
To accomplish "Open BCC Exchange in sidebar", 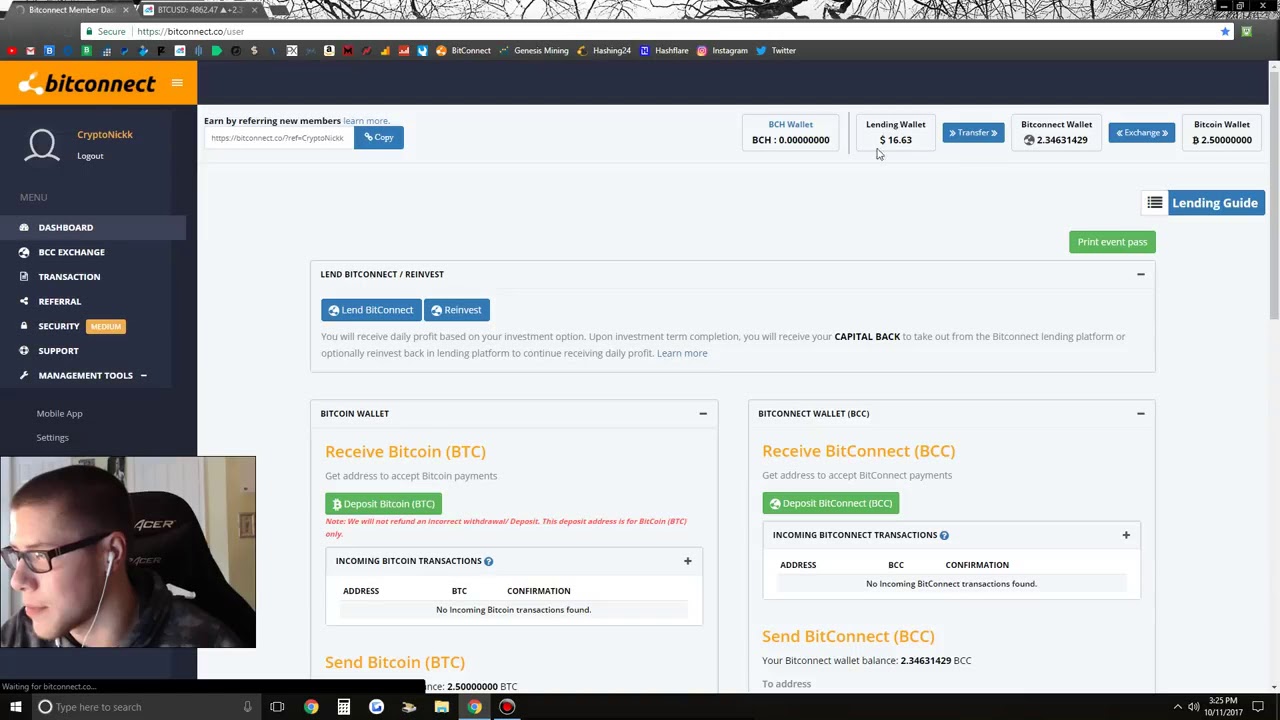I will pyautogui.click(x=92, y=252).
